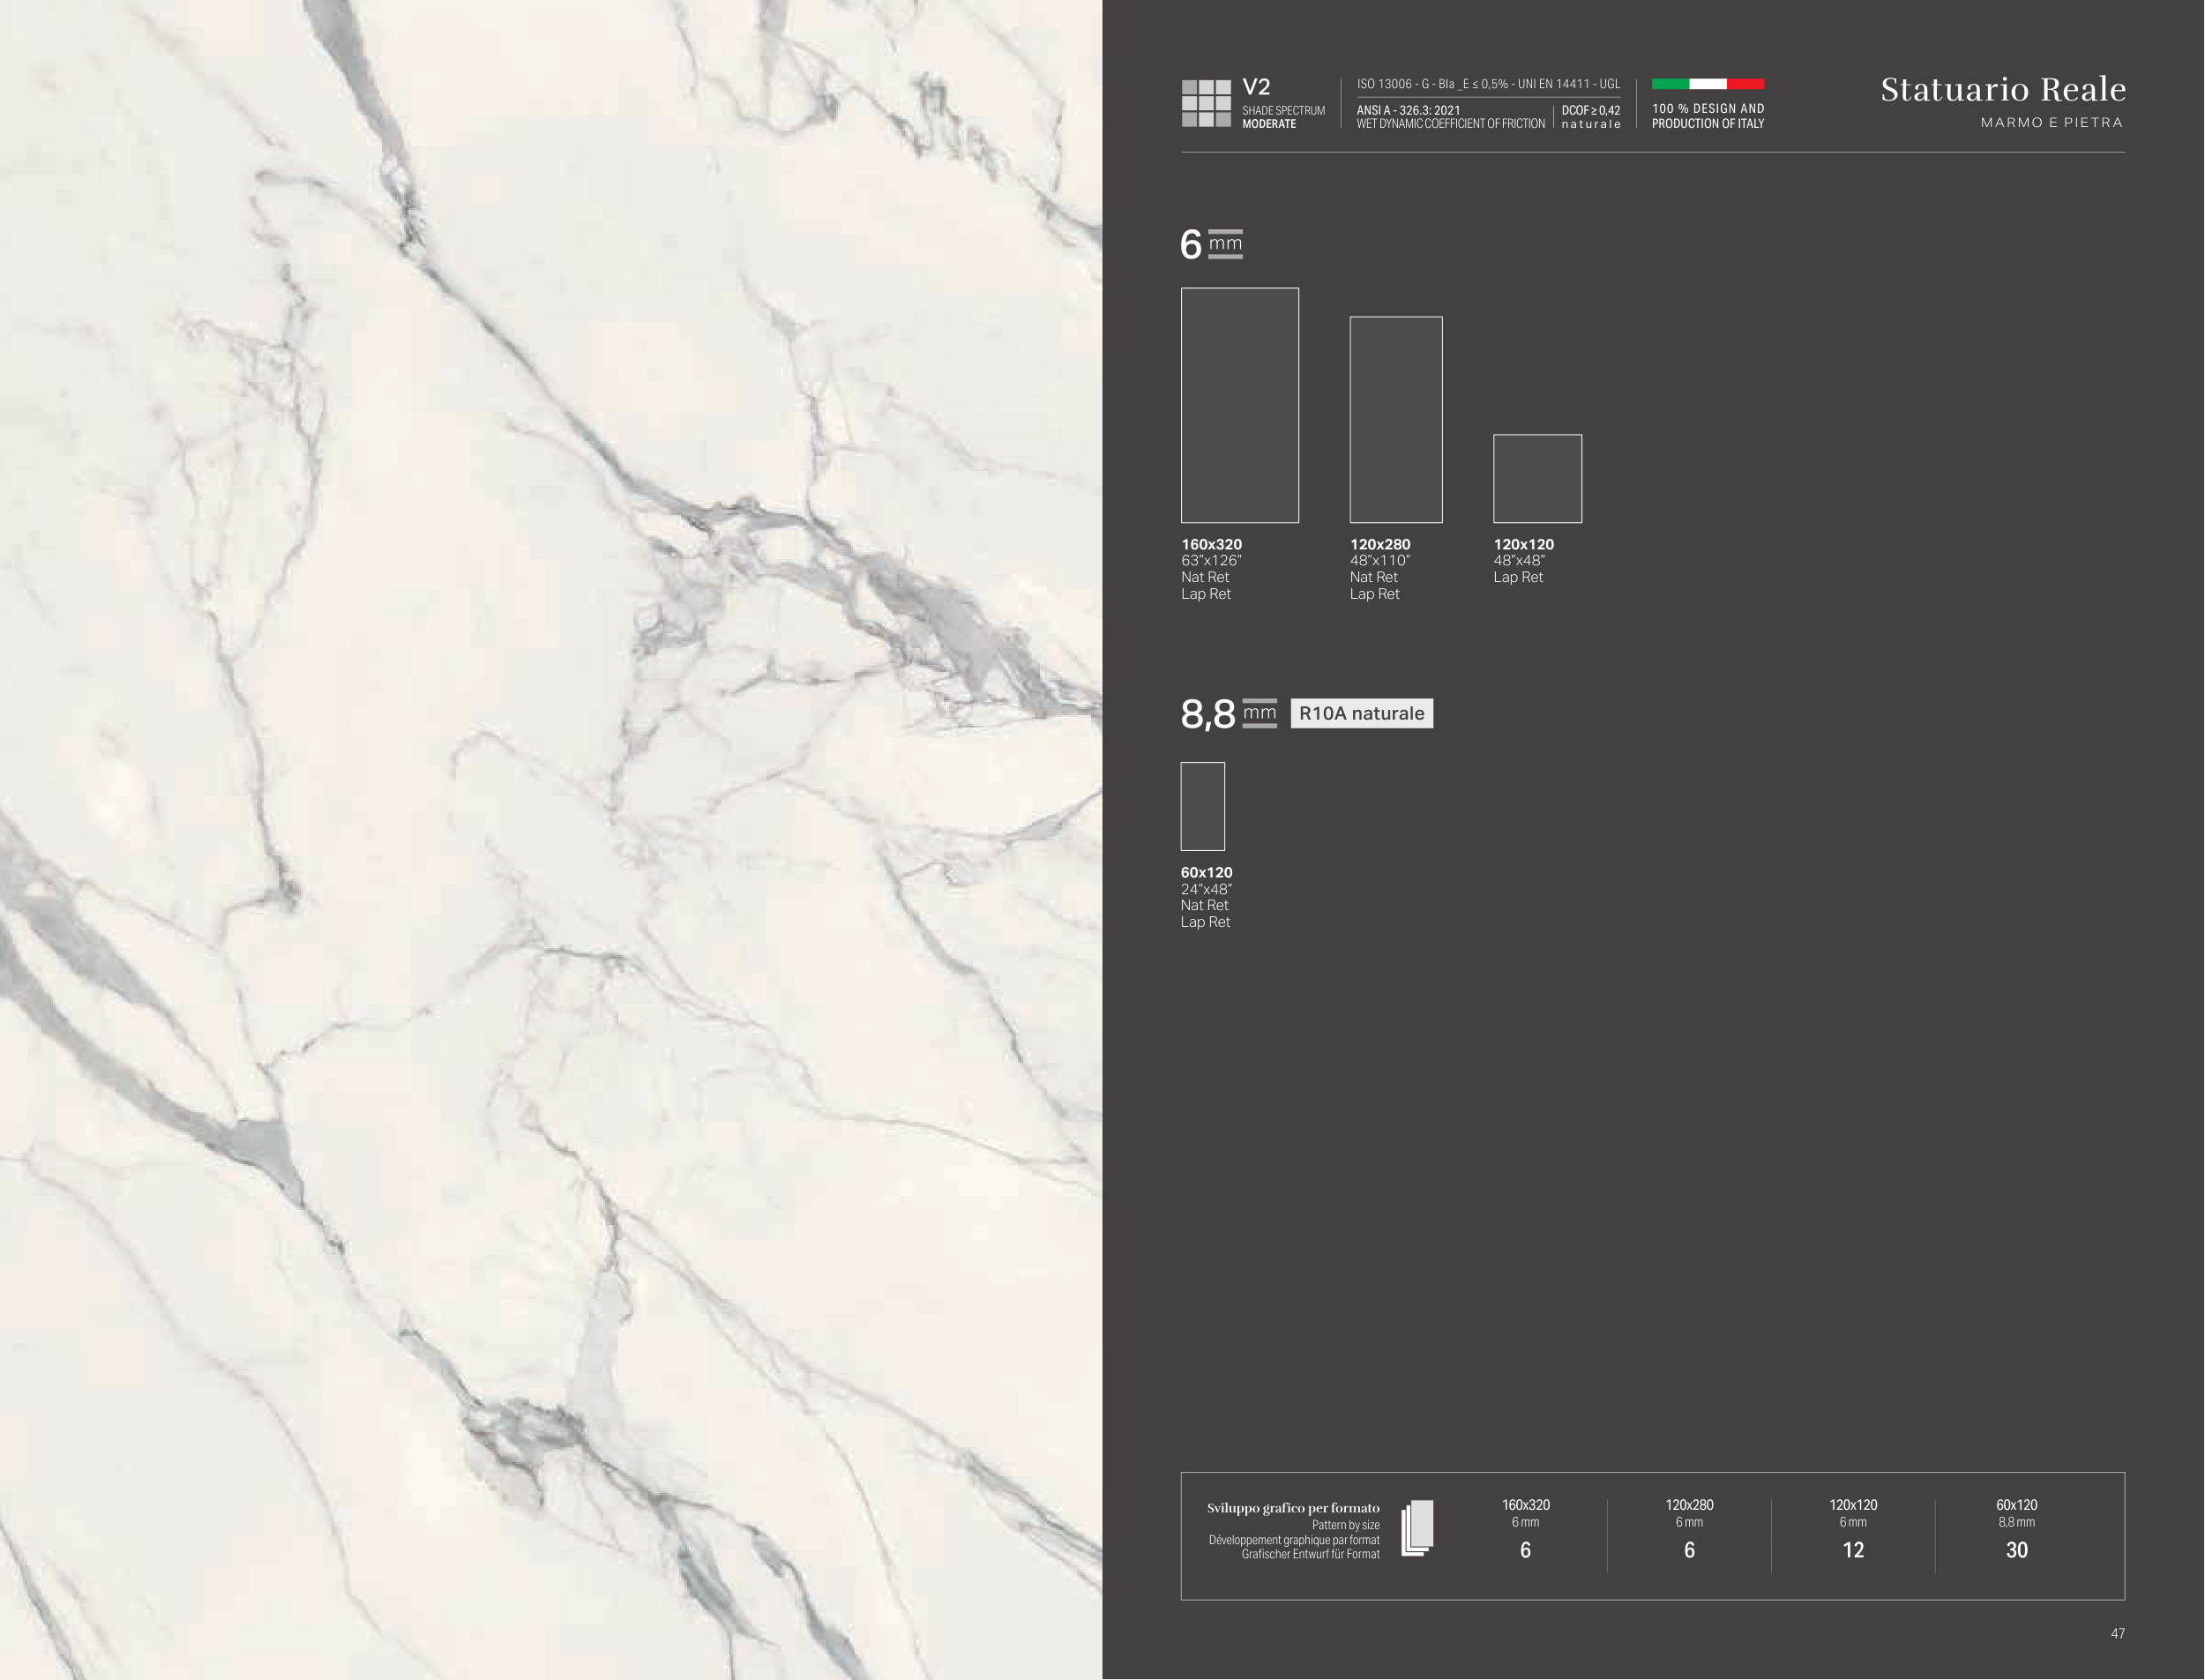Click the 160x320 6 mm pattern count

(x=1525, y=1550)
